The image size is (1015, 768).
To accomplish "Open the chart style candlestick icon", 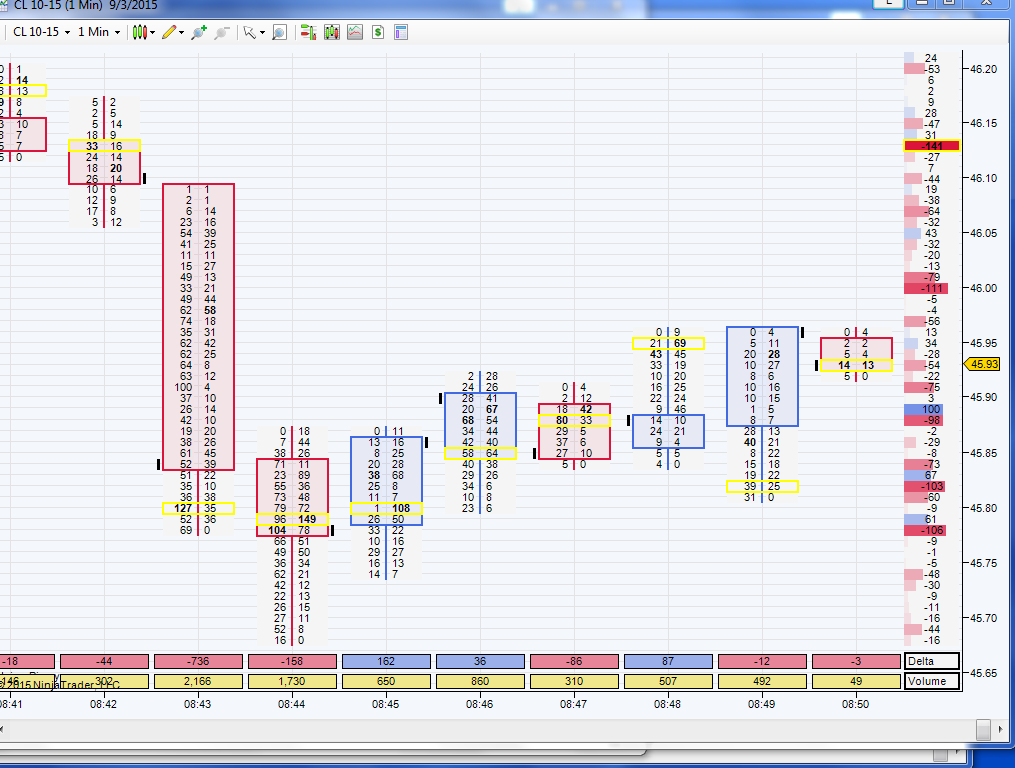I will point(139,32).
